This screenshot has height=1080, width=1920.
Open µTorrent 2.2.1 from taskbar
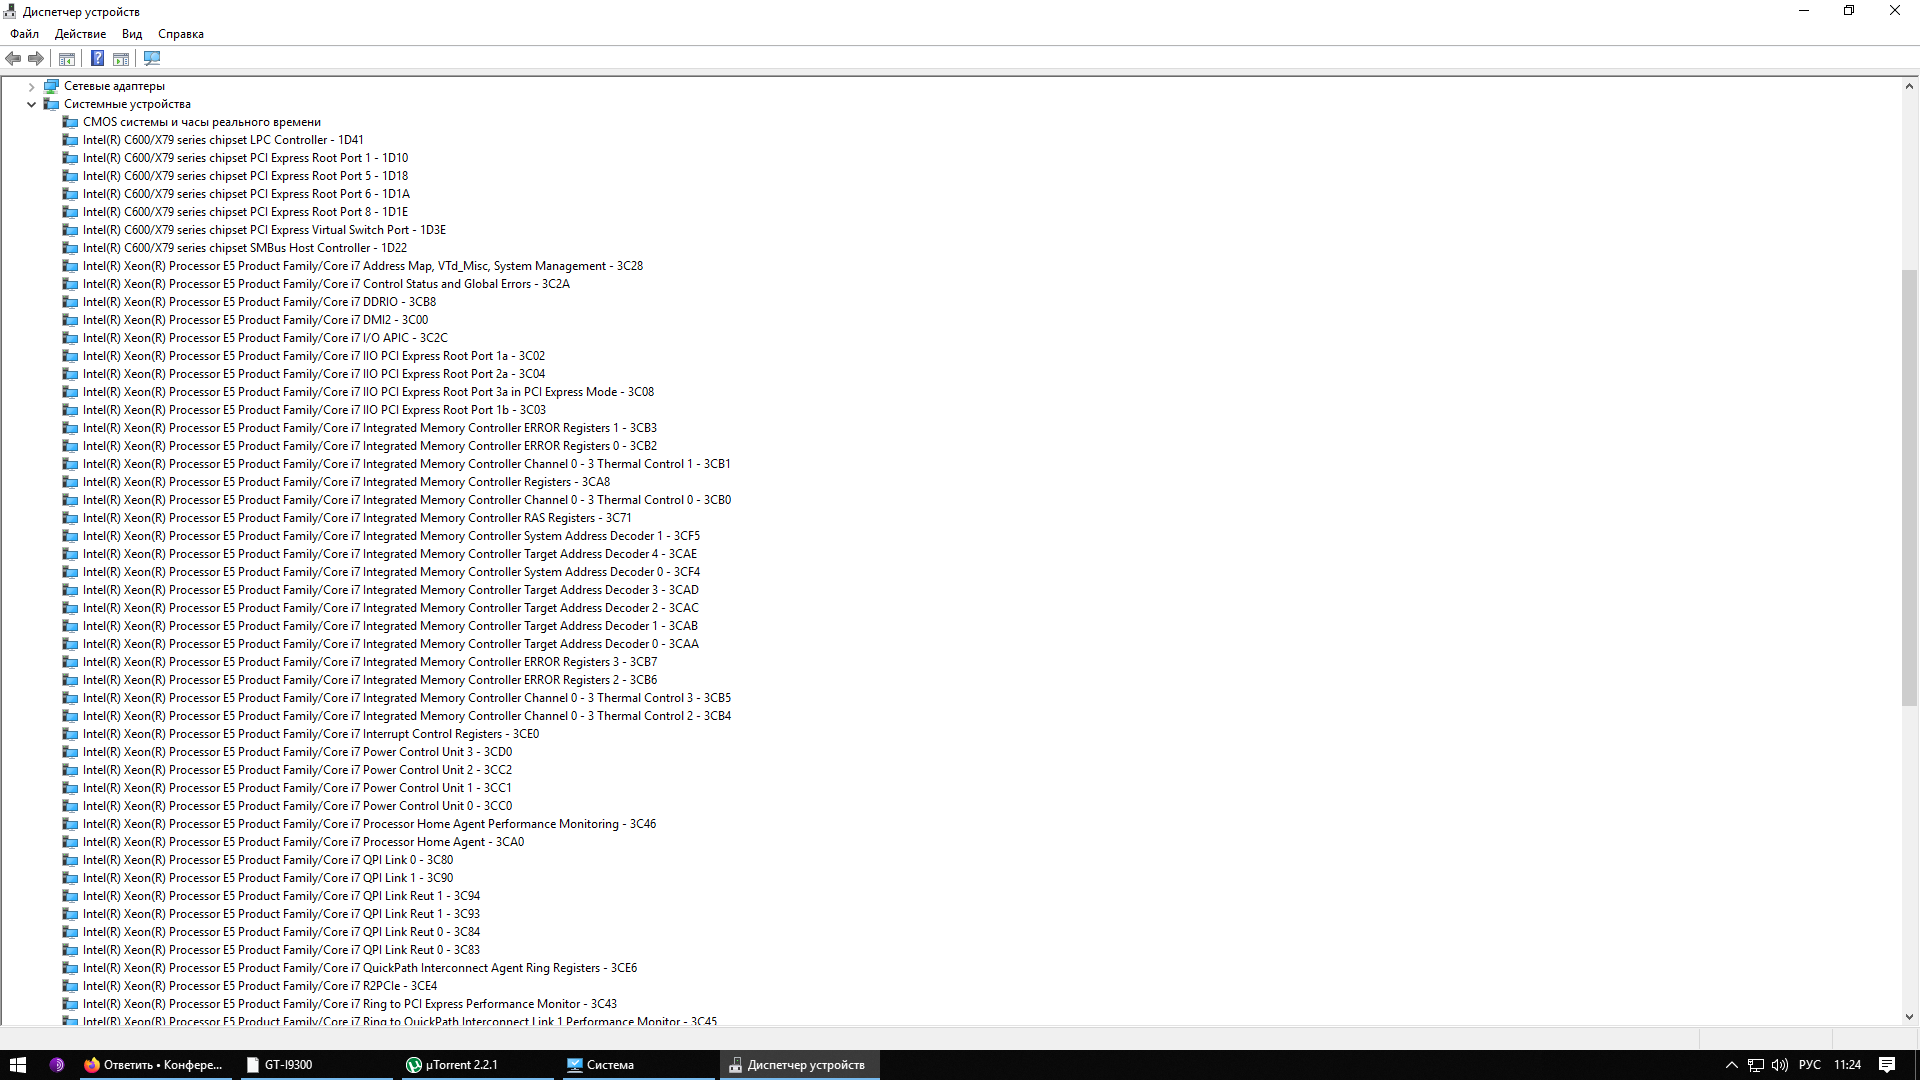452,1065
